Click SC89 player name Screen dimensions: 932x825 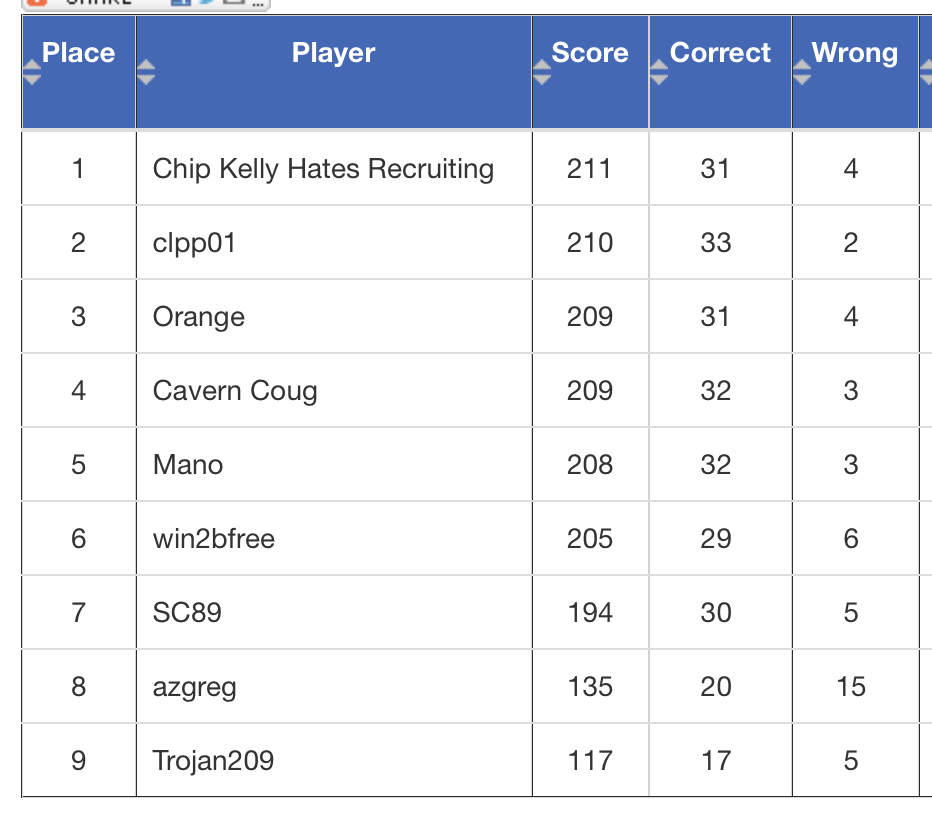point(187,613)
